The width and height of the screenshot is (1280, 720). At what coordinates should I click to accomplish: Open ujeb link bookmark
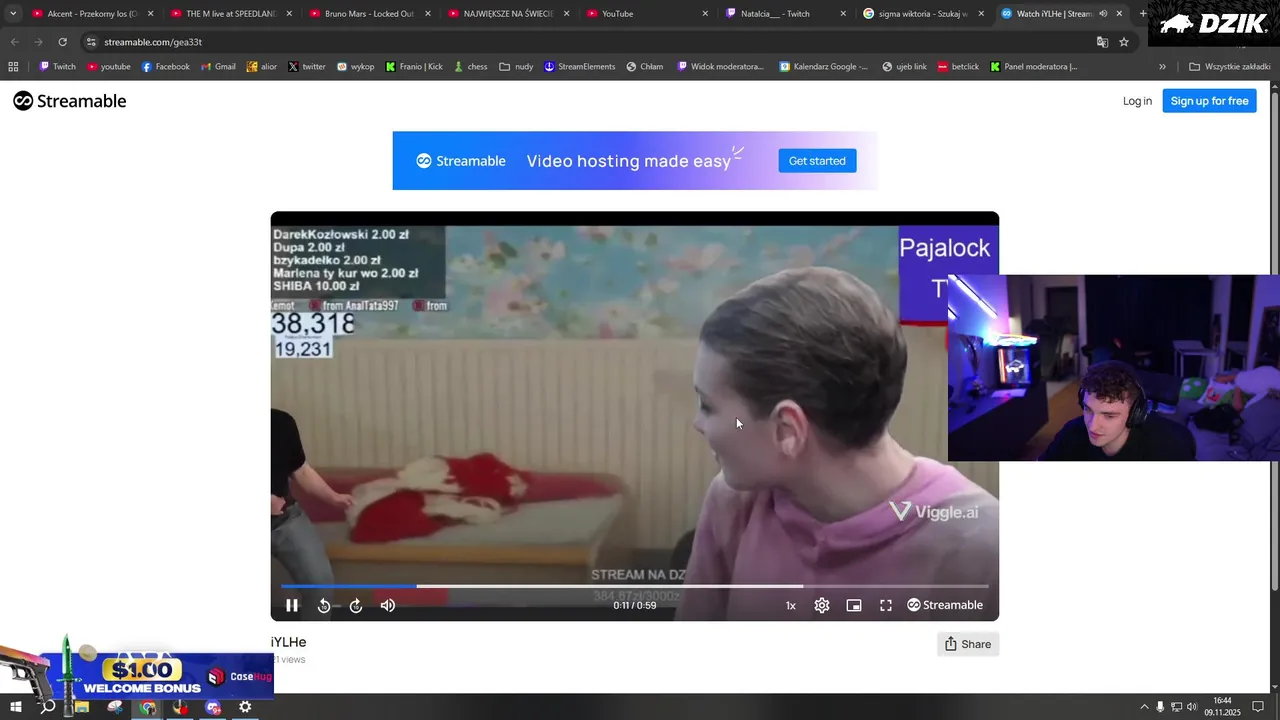pos(904,67)
